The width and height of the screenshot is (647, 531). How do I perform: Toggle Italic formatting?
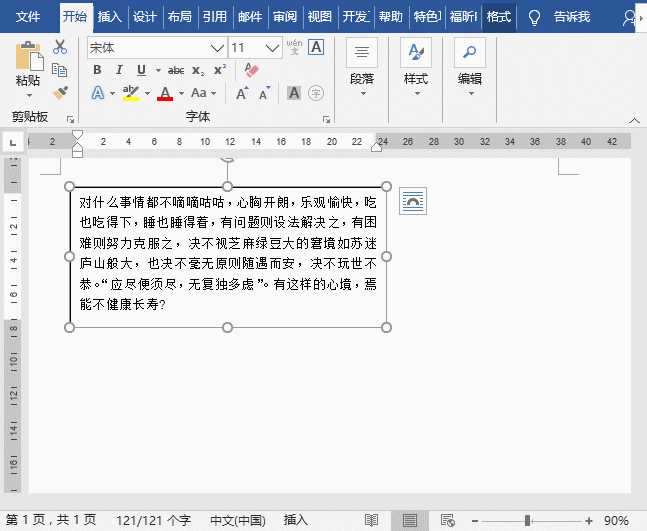(119, 70)
